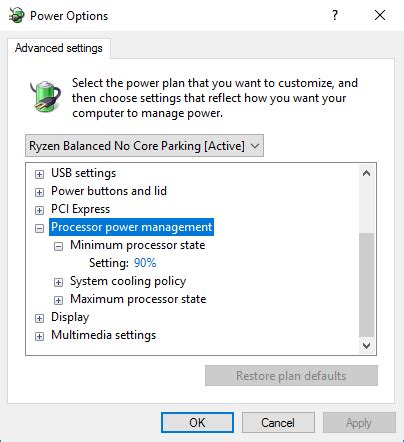Click the OK button
This screenshot has height=442, width=404.
197,422
